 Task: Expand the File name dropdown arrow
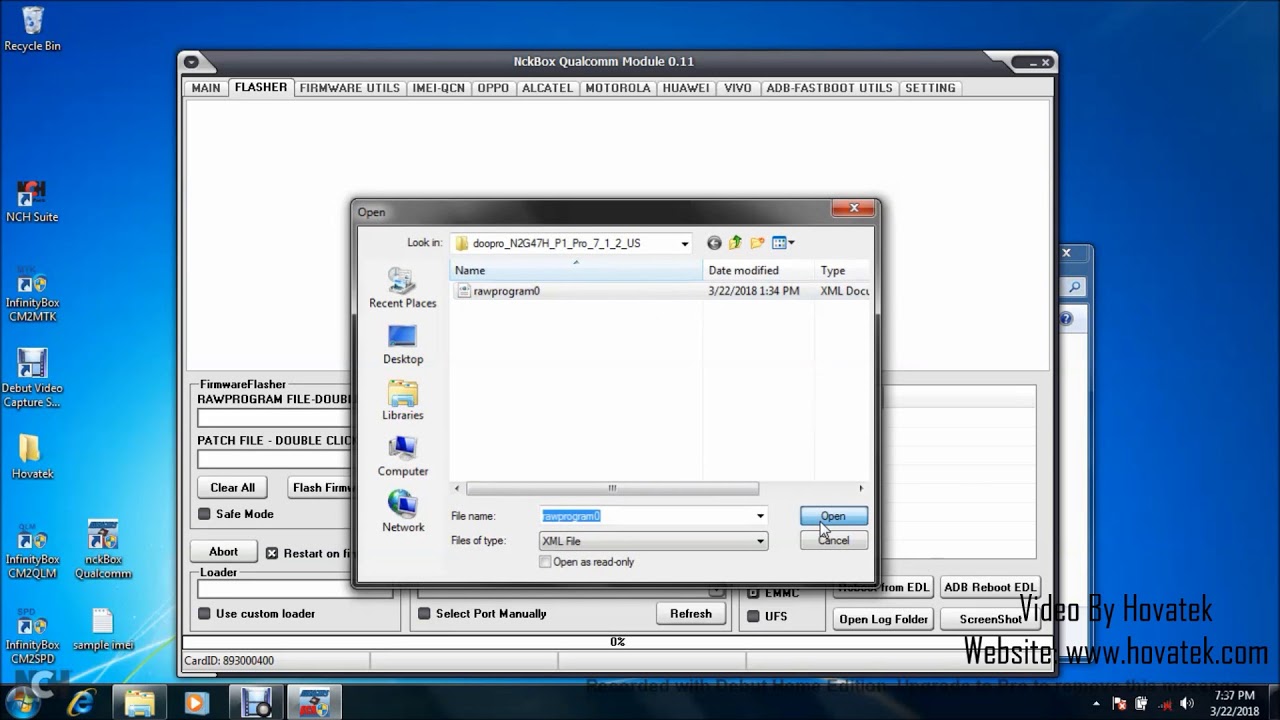(x=760, y=516)
